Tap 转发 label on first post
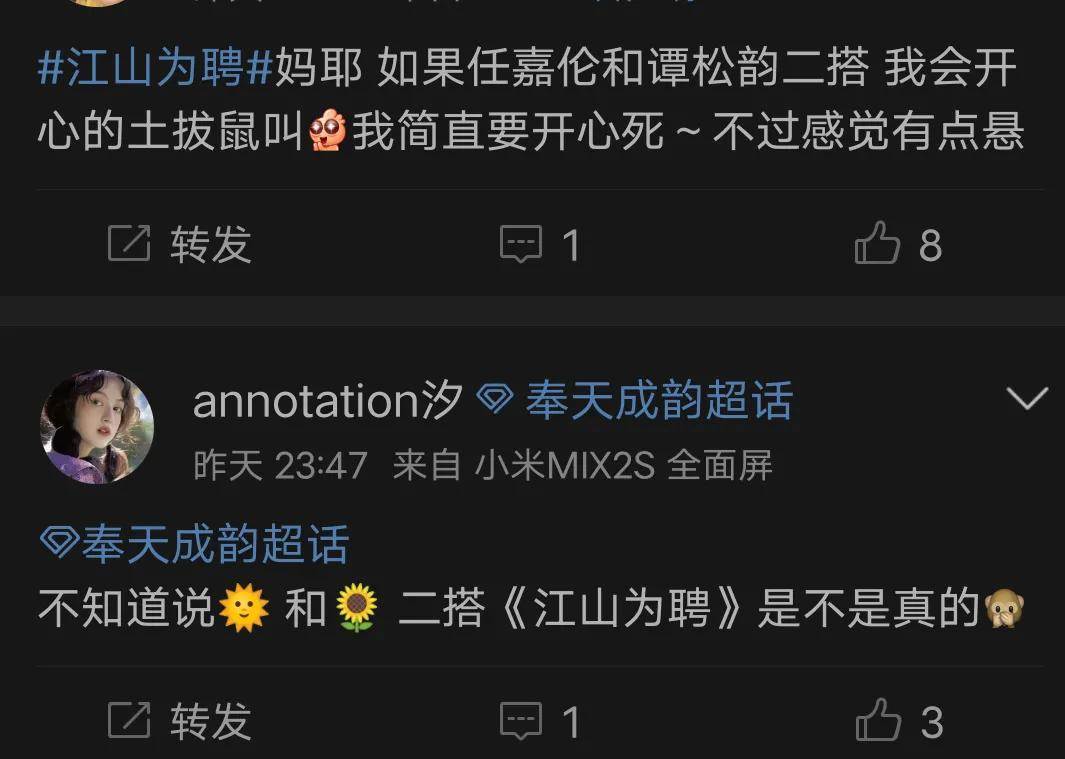The width and height of the screenshot is (1065, 759). pos(211,244)
